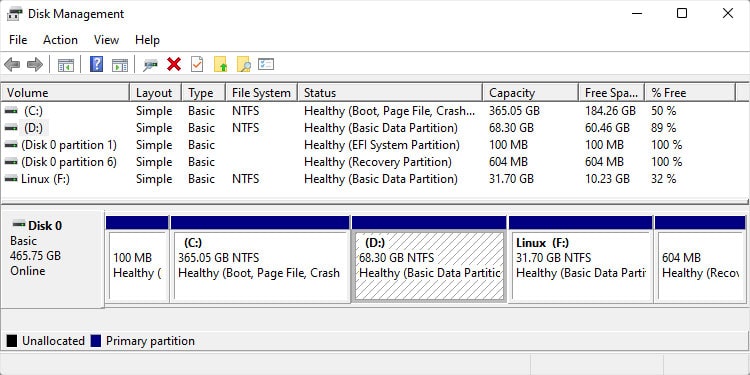Sort by the Capacity column header
This screenshot has height=375, width=750.
coord(530,93)
